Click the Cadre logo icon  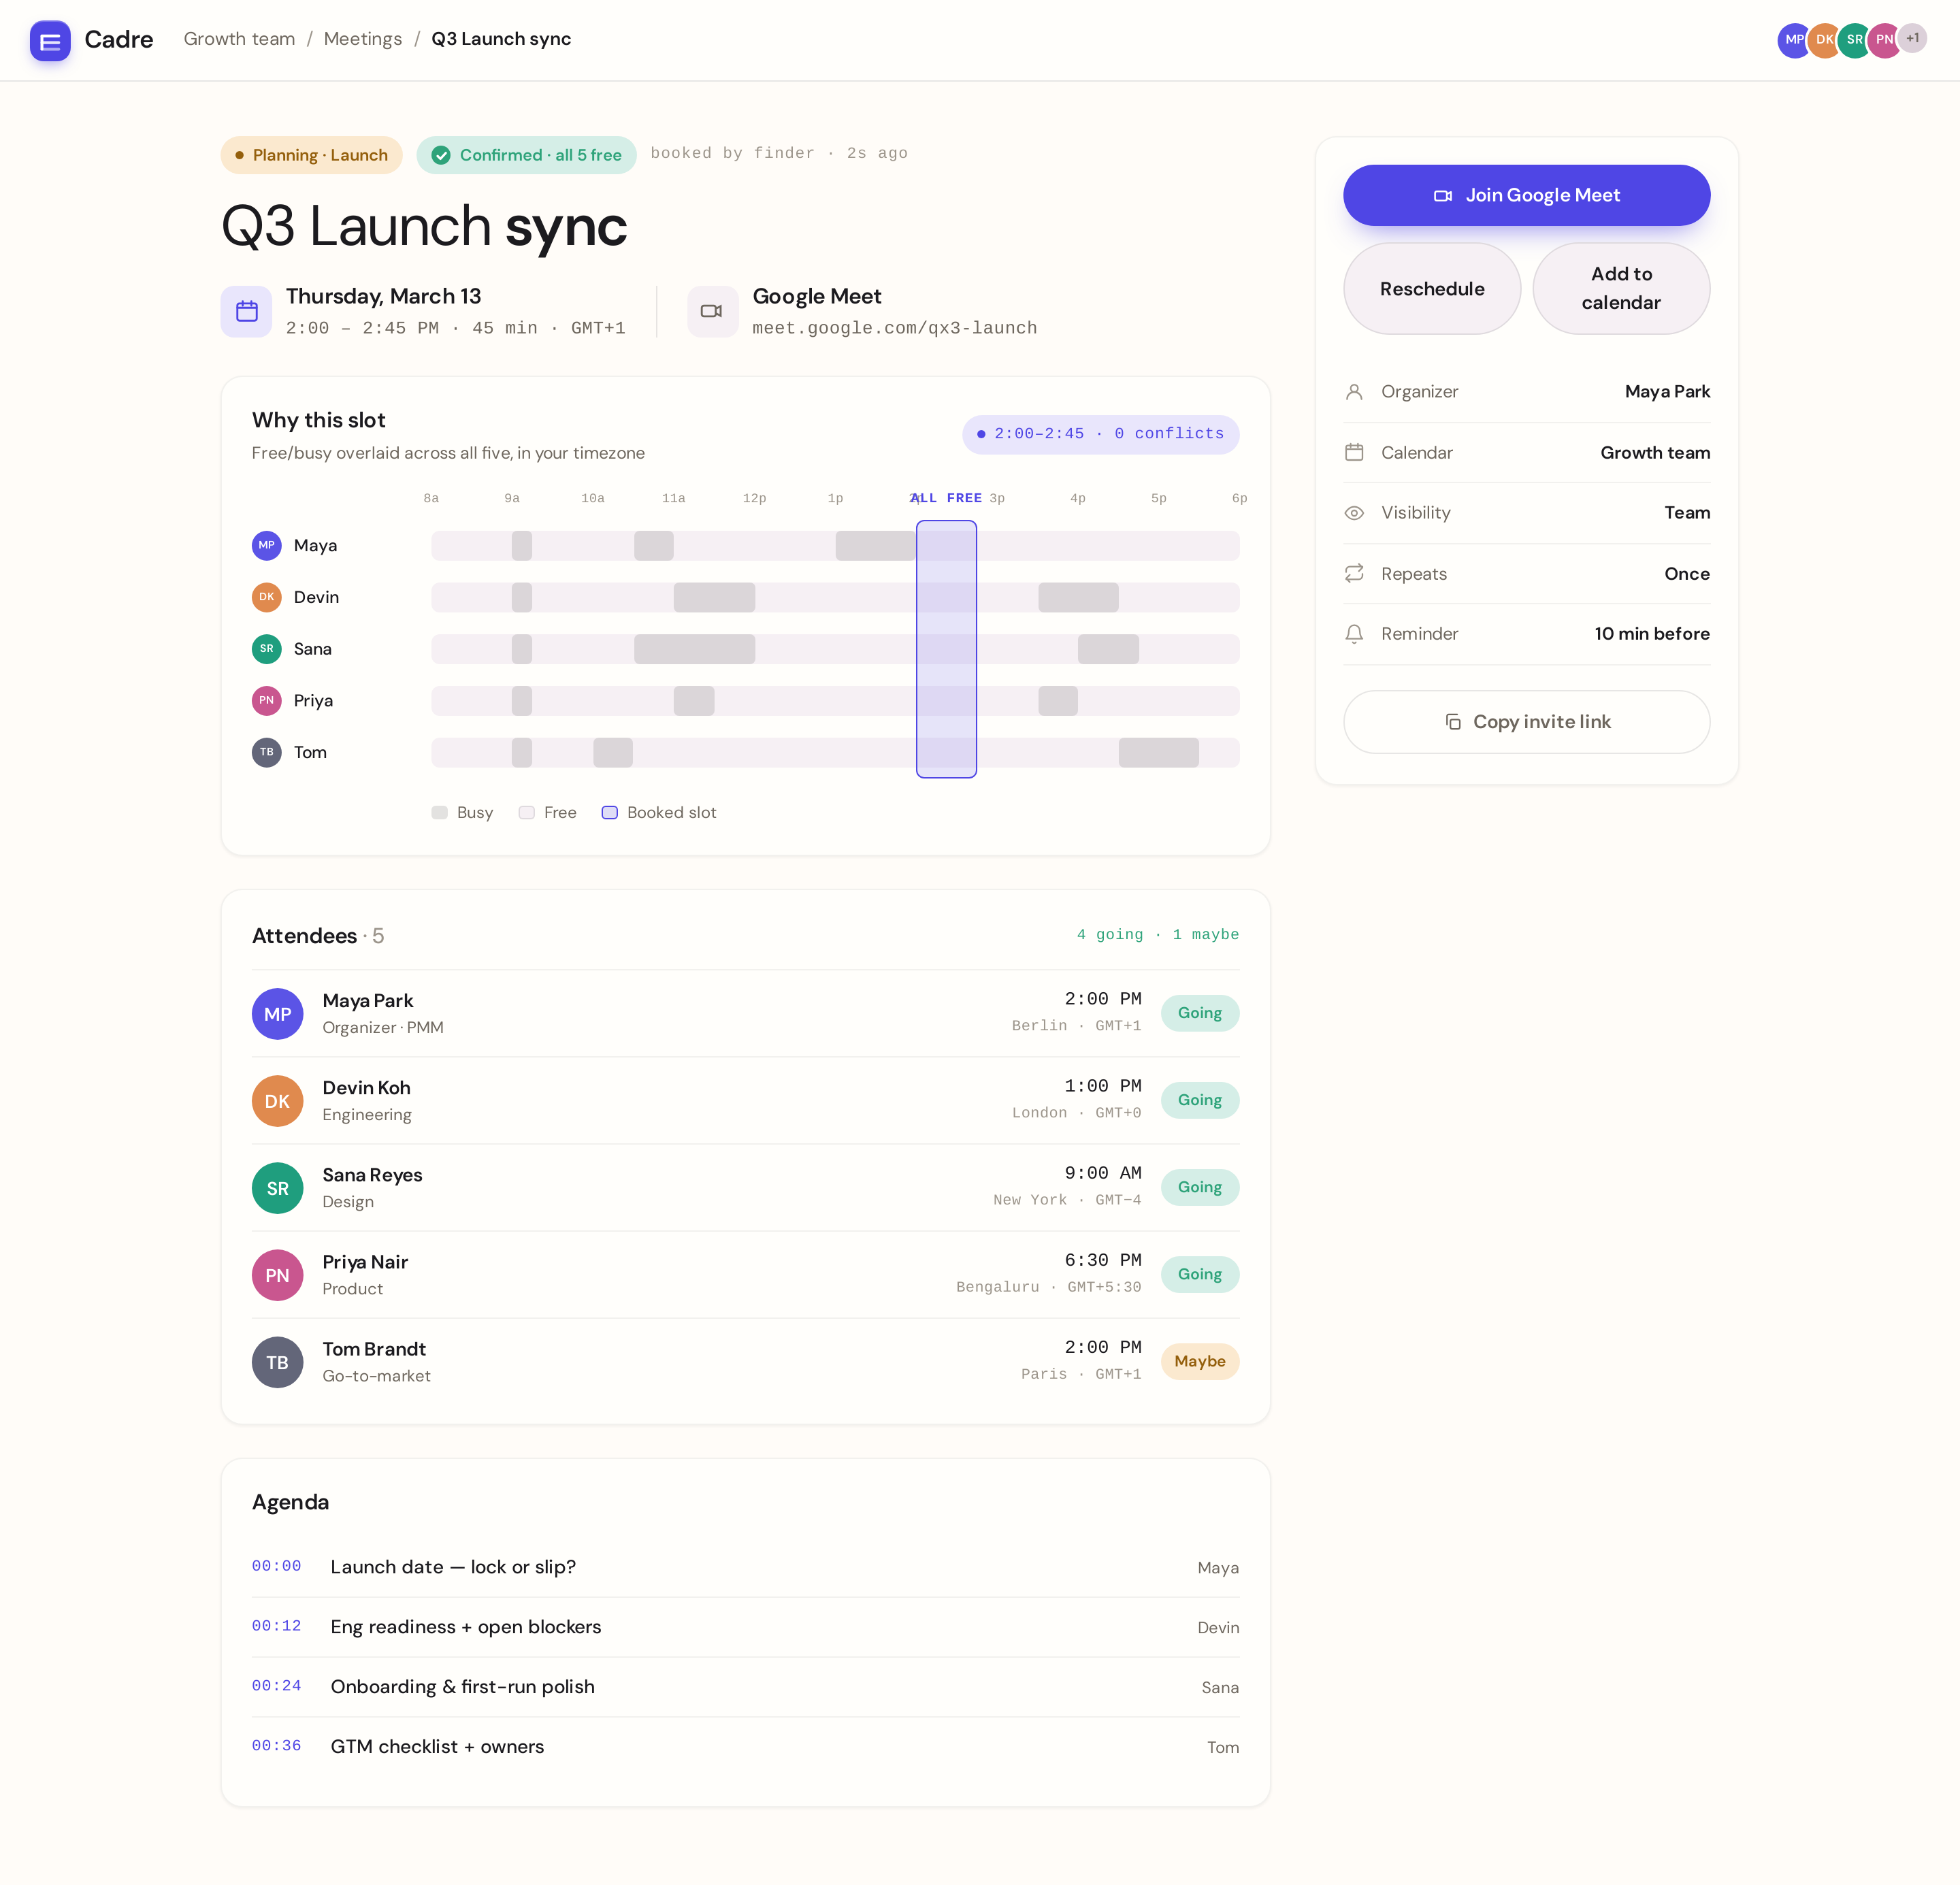[50, 40]
